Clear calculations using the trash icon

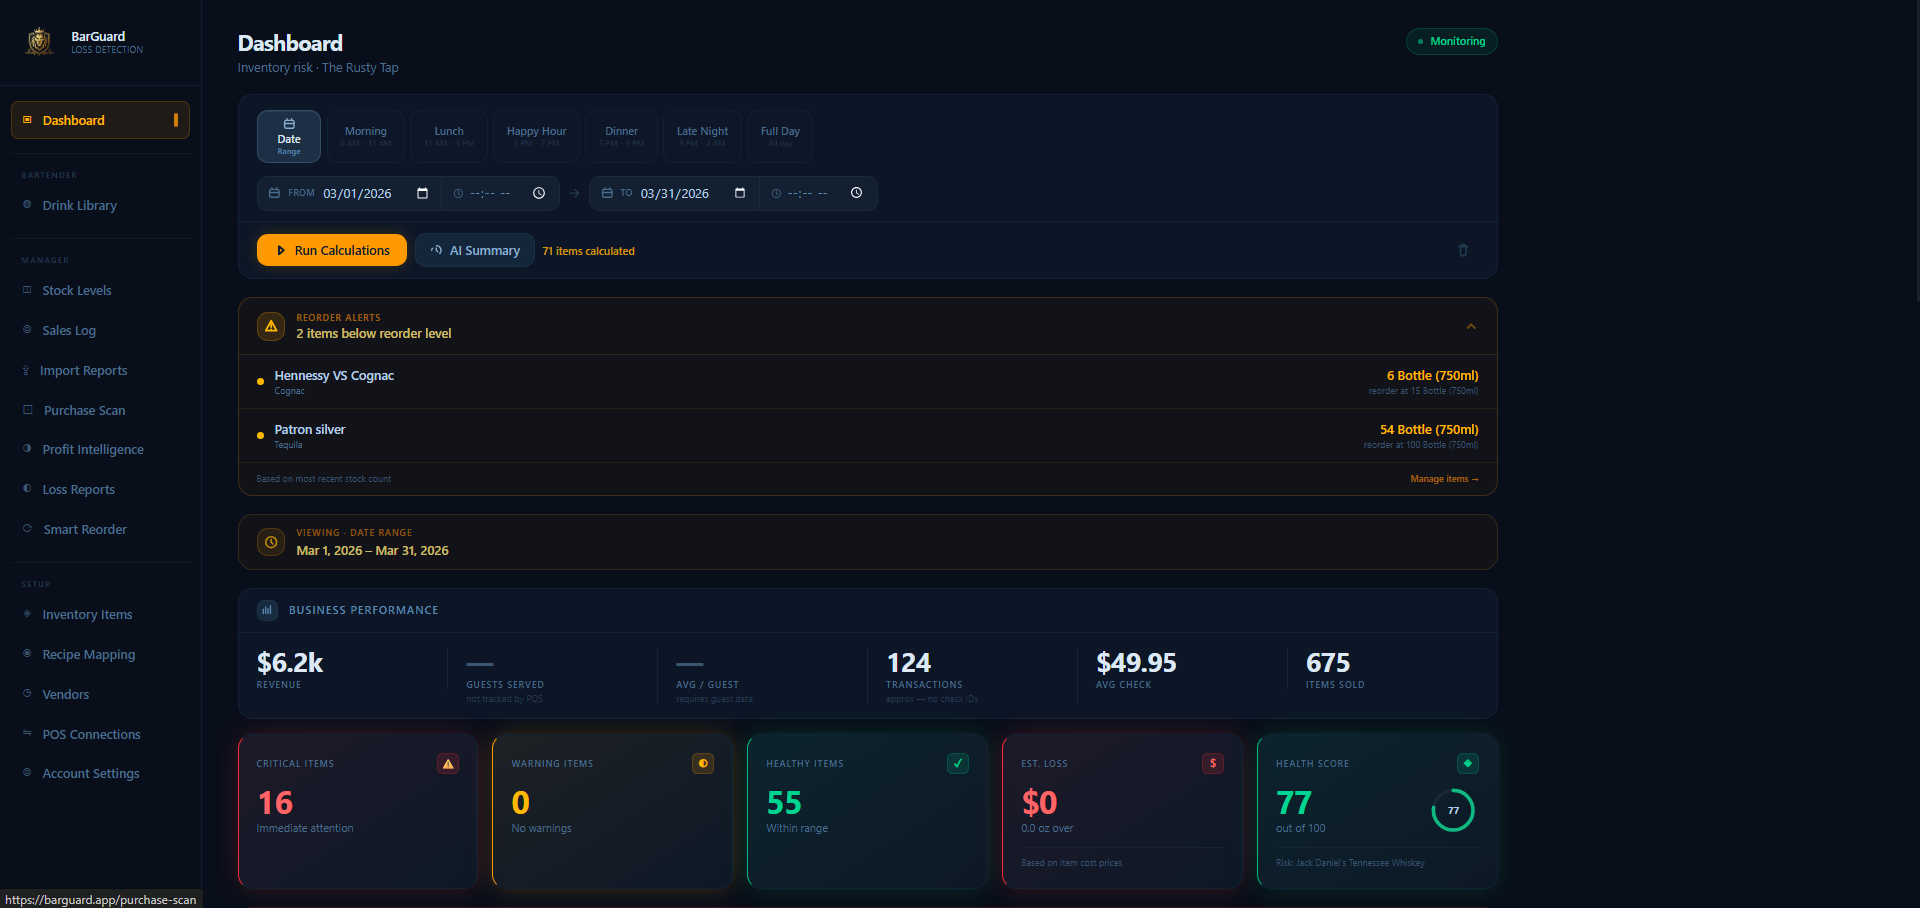click(1463, 250)
